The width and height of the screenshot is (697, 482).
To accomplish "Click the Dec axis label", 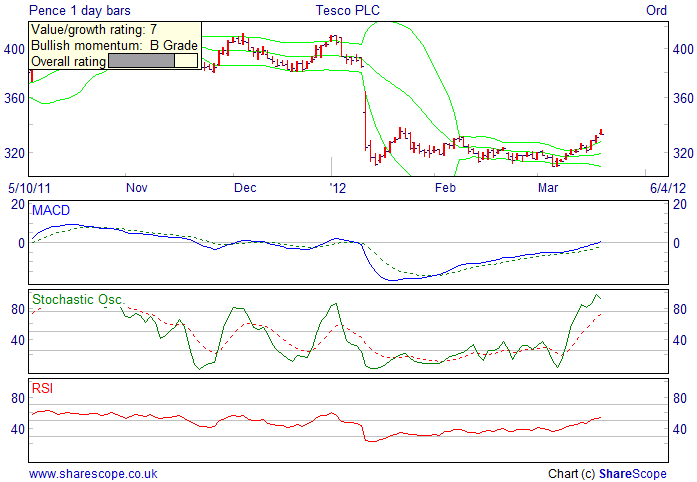I will click(x=245, y=188).
